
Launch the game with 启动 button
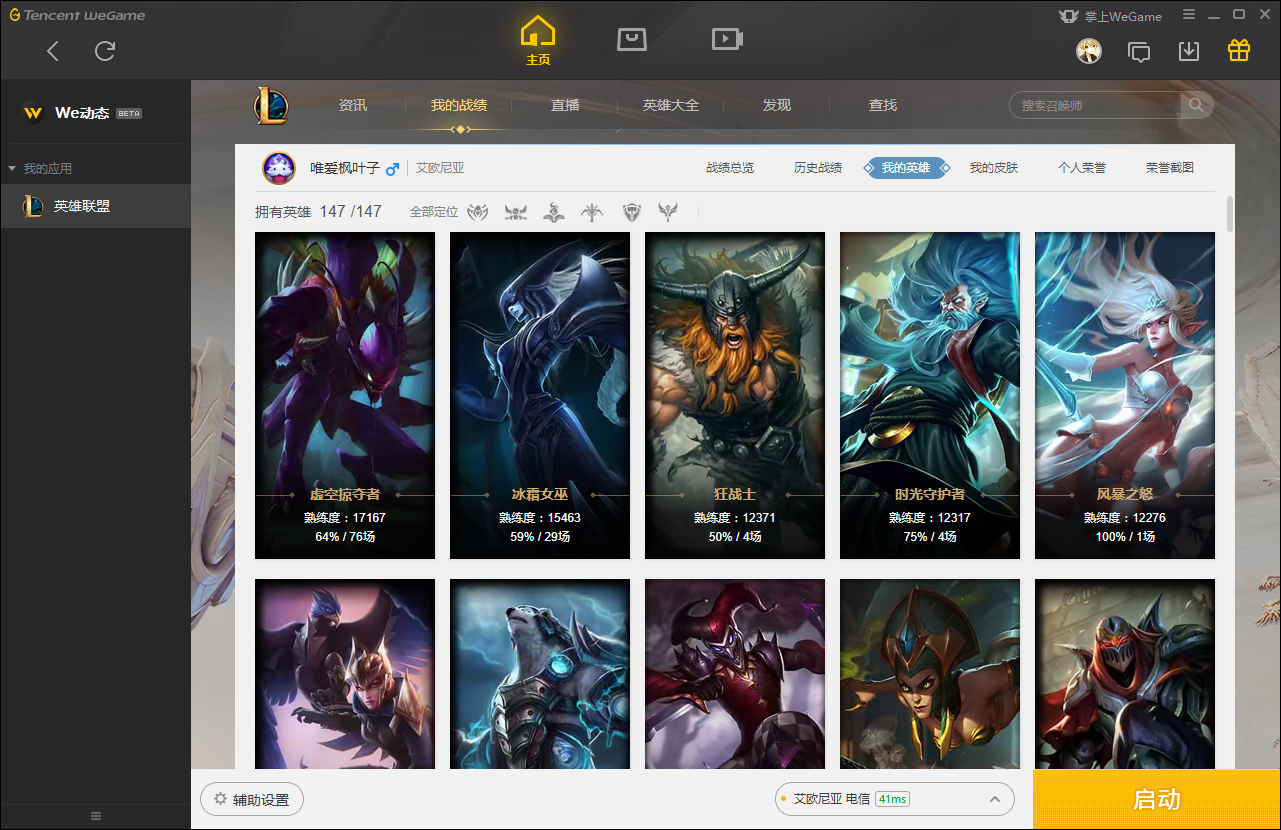1157,799
